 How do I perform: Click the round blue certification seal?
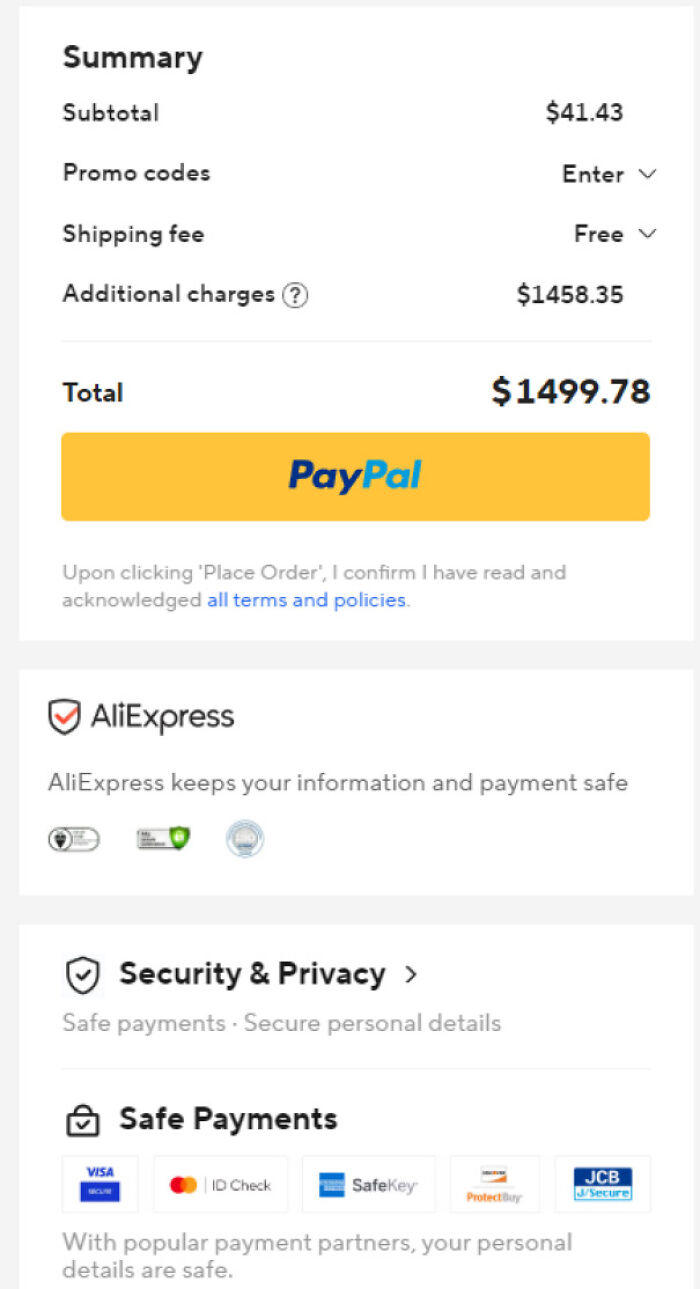tap(245, 838)
